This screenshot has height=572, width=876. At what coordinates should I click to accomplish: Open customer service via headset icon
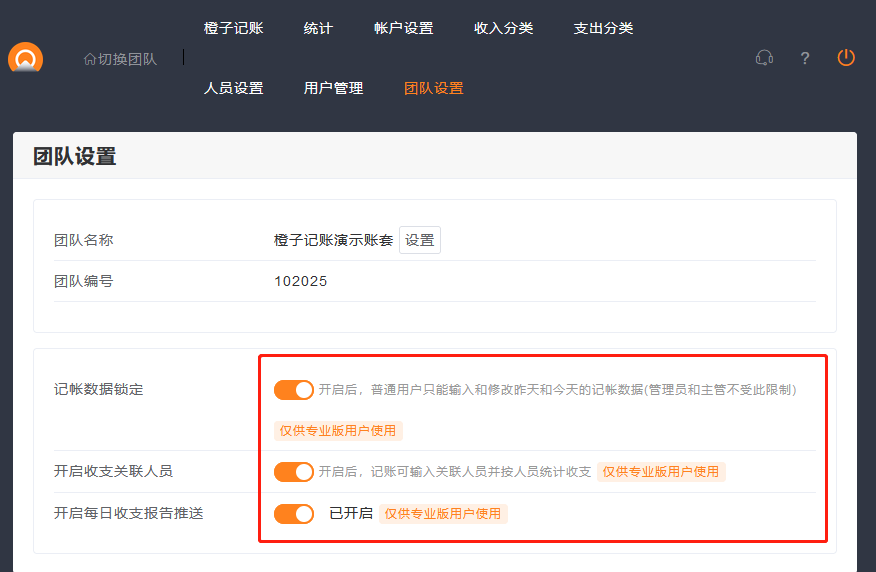click(x=764, y=58)
